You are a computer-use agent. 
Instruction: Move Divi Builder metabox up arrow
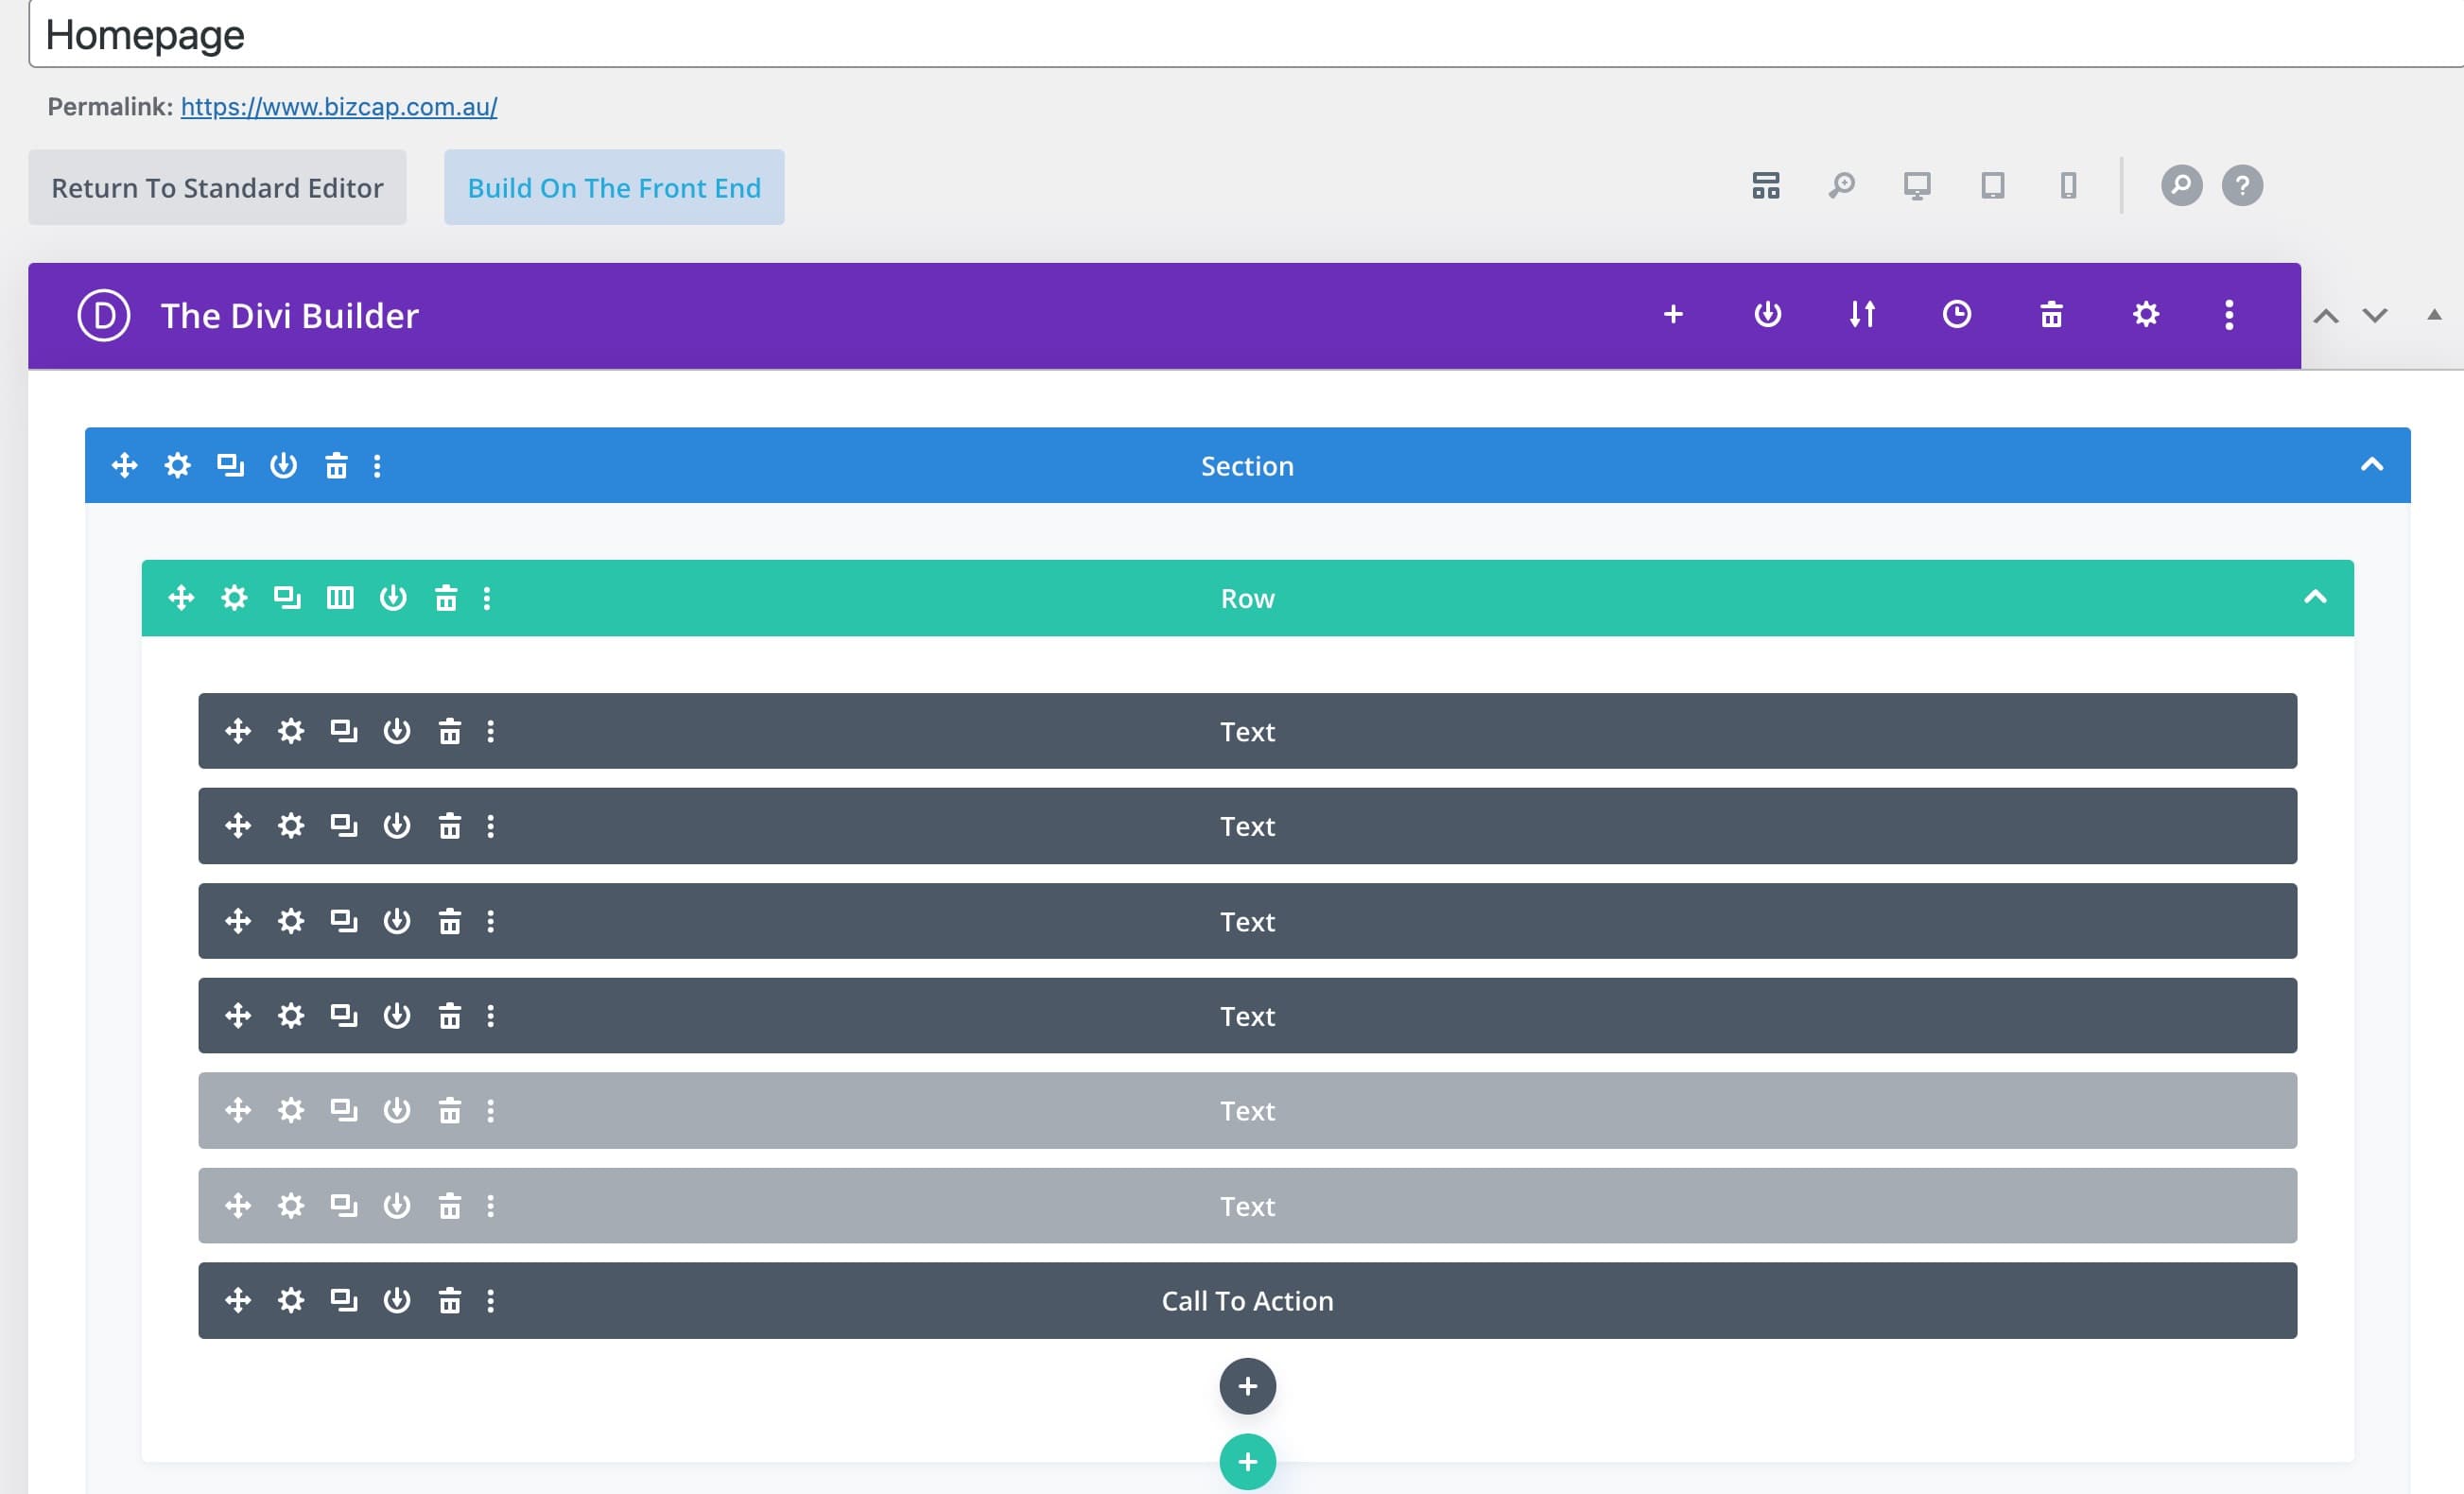click(x=2326, y=316)
